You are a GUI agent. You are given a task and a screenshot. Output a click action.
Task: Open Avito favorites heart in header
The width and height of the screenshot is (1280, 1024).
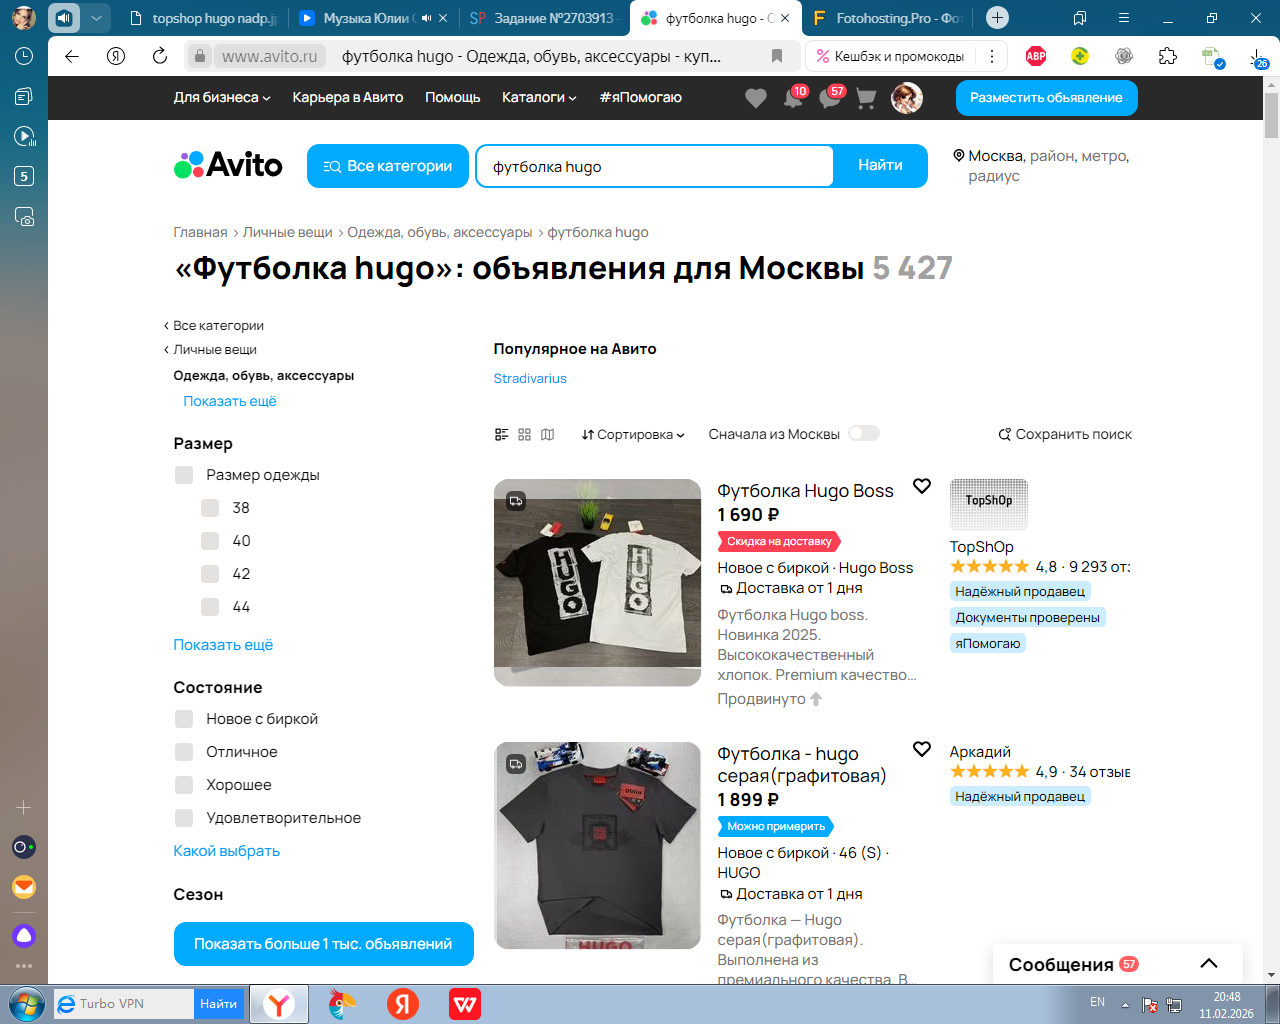tap(756, 98)
